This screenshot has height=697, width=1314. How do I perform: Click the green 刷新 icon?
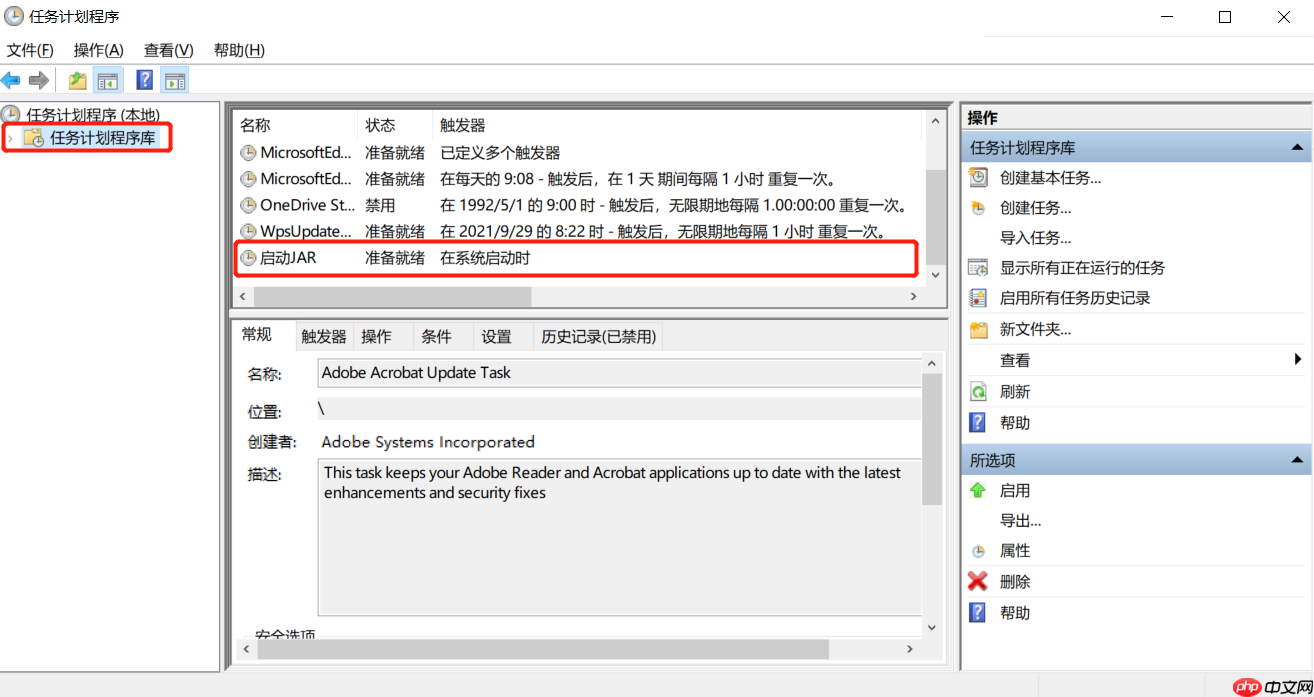click(x=979, y=392)
